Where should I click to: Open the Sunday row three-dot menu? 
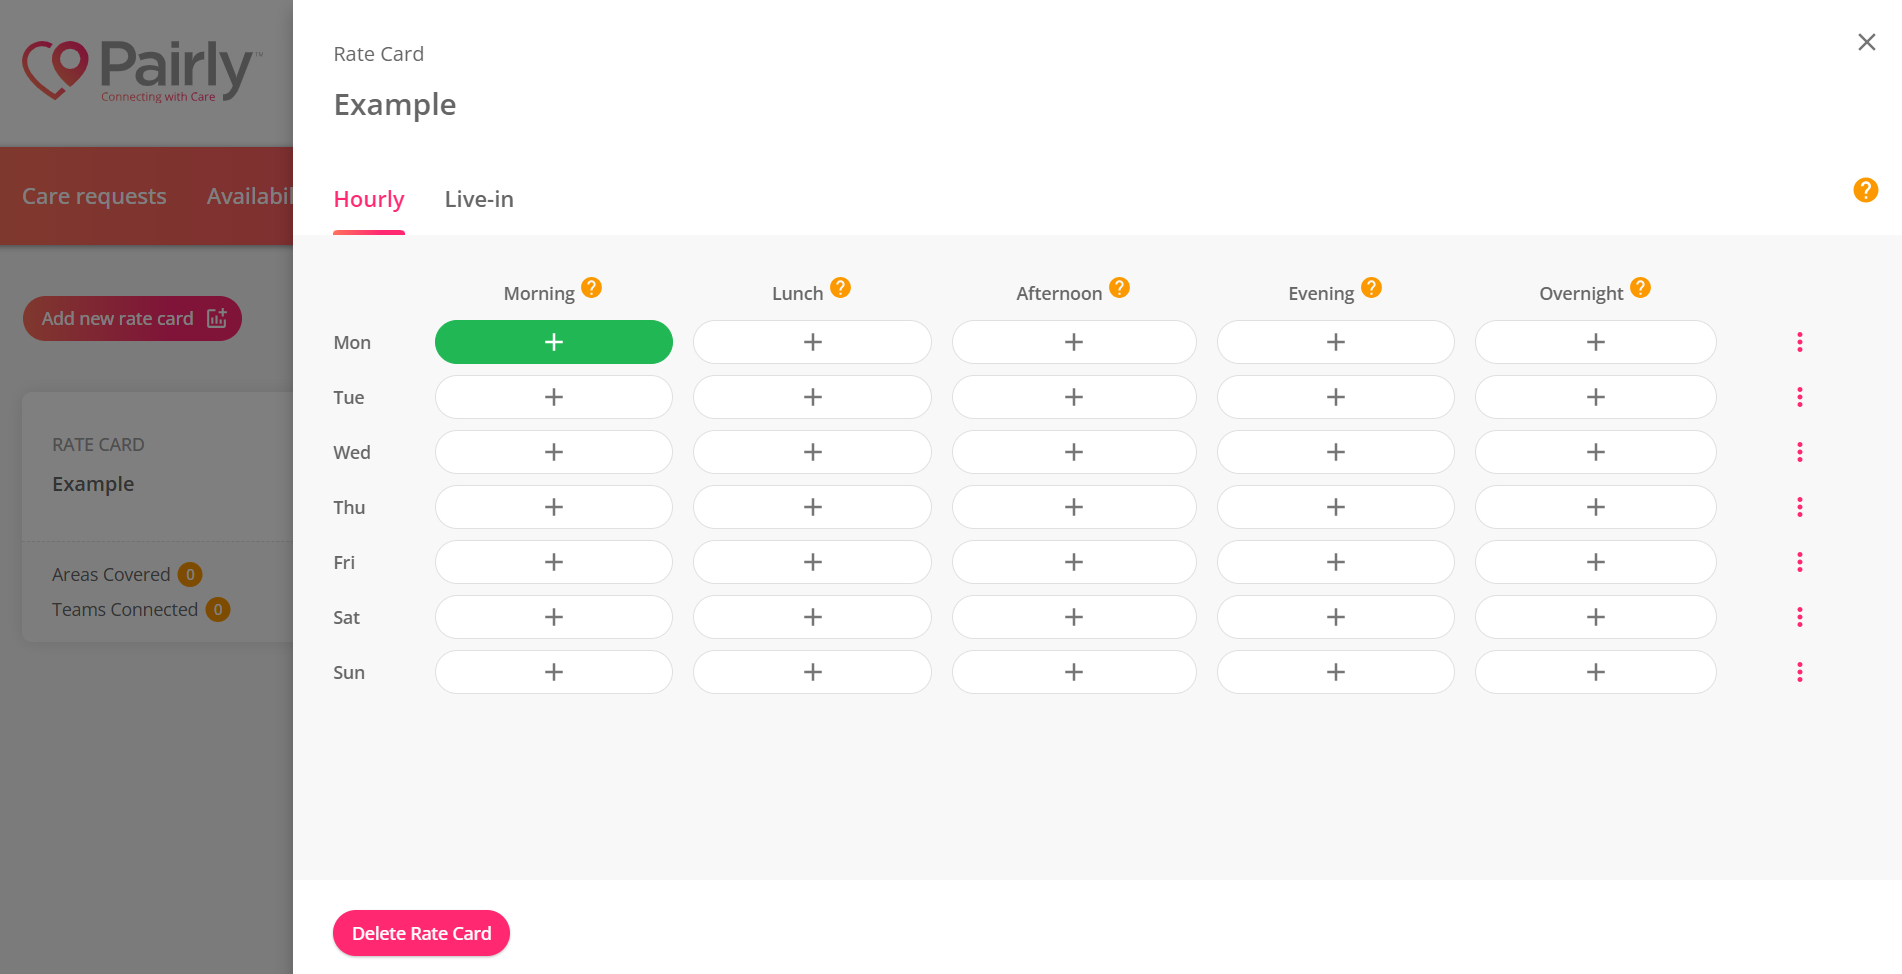click(x=1799, y=672)
